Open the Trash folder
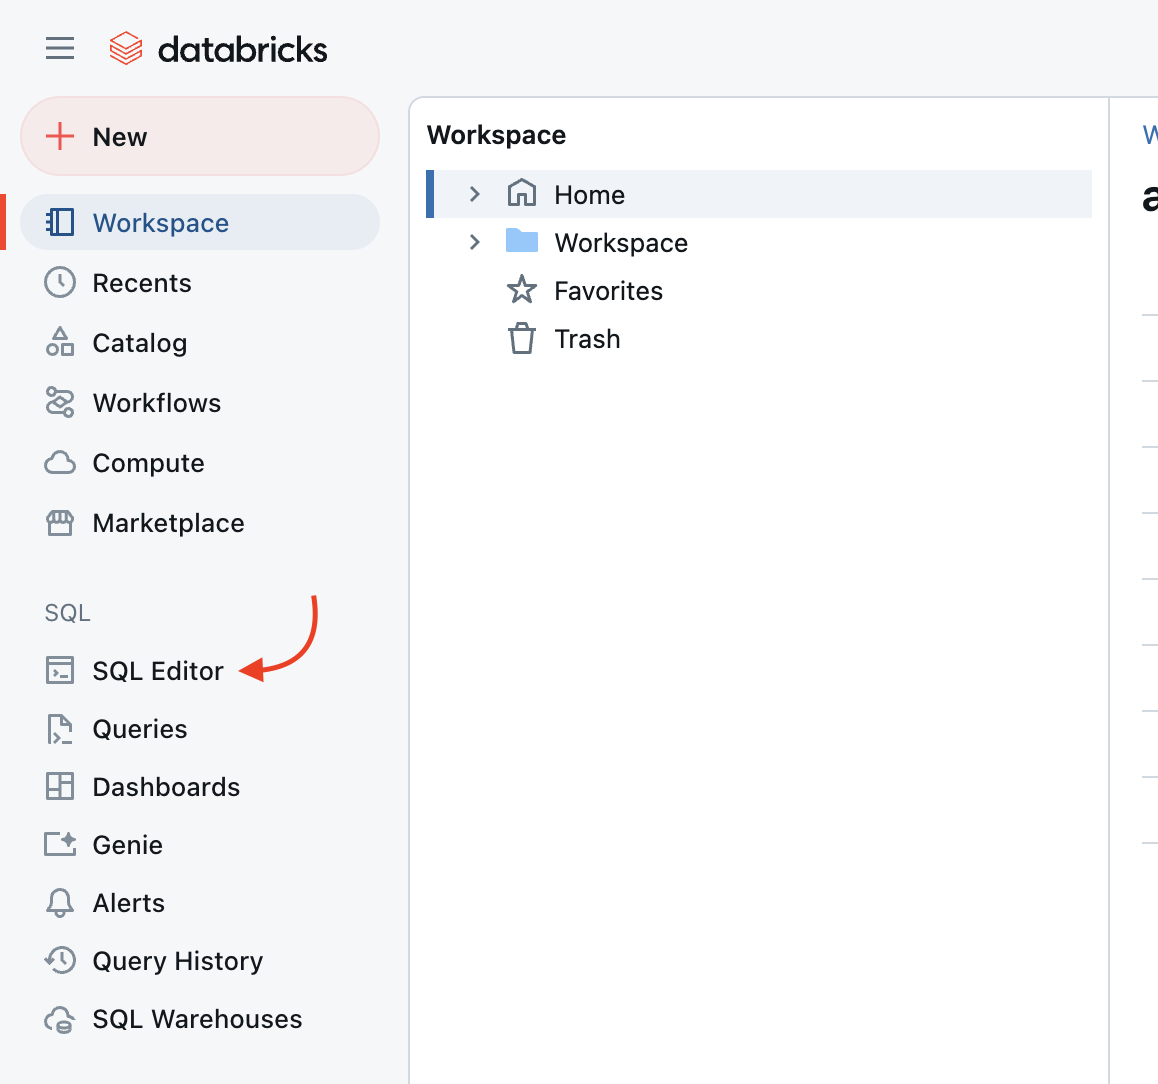 tap(588, 339)
